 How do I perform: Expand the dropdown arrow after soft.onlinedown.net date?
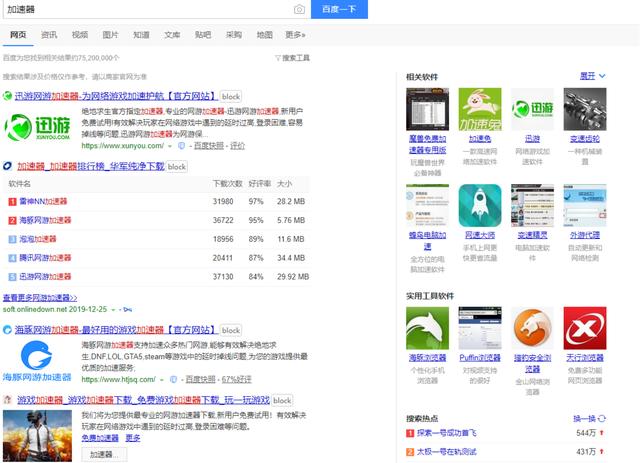pyautogui.click(x=113, y=309)
